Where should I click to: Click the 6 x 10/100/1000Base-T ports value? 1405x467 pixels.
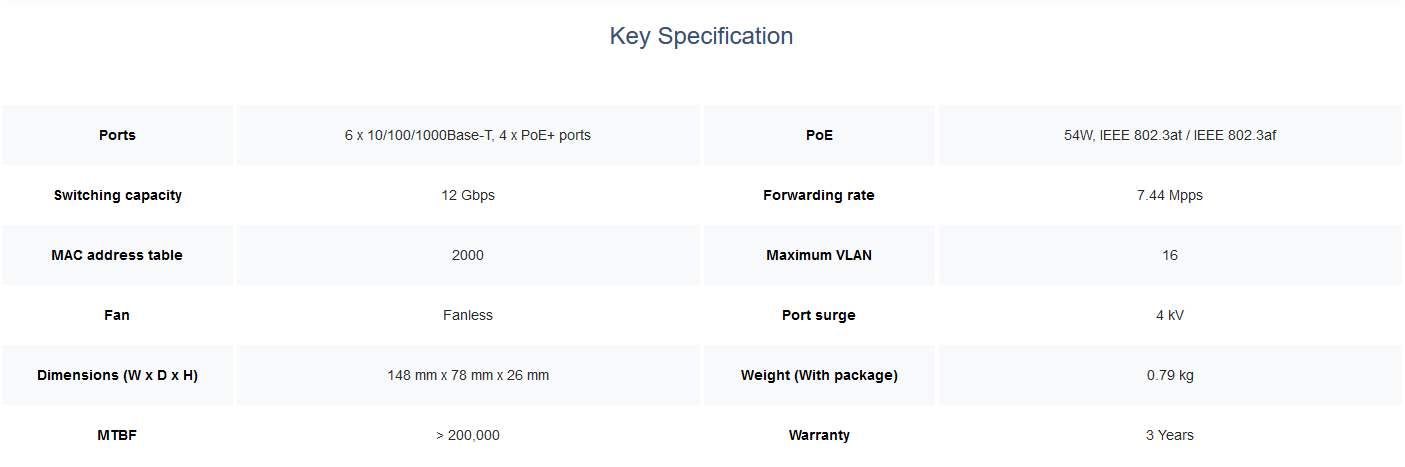point(468,135)
